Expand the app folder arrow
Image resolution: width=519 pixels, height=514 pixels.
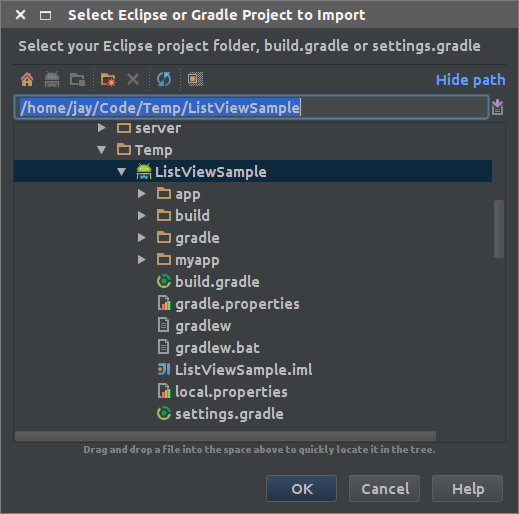tap(142, 194)
